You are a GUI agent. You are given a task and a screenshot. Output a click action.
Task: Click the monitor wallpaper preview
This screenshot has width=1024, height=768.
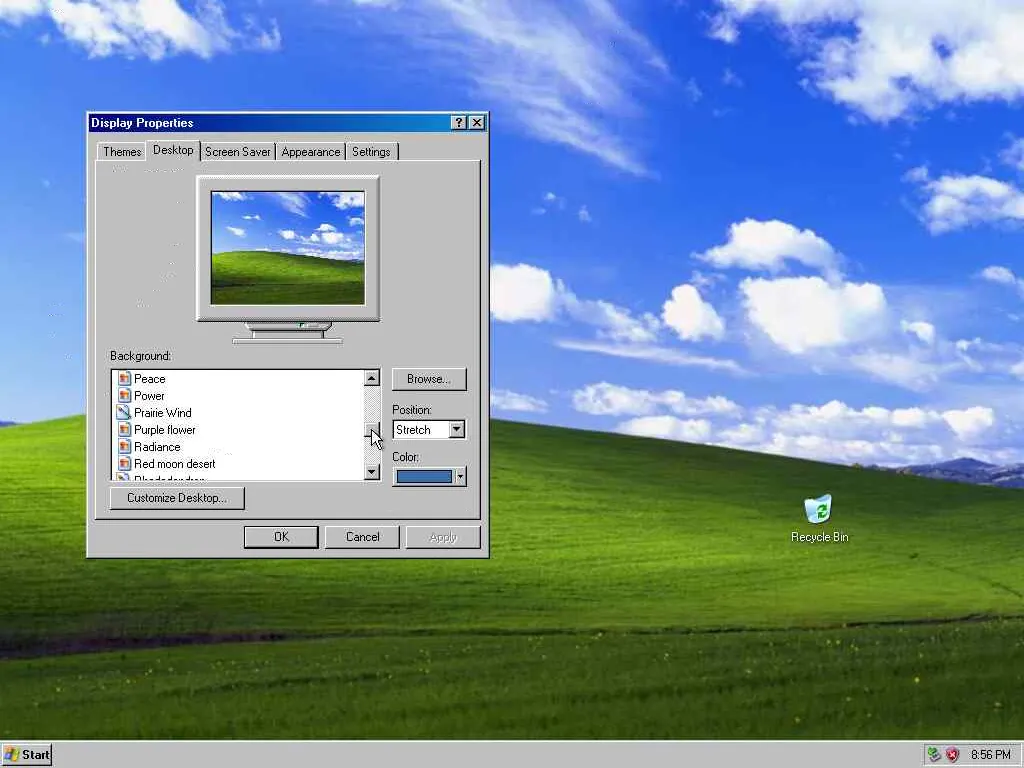pyautogui.click(x=288, y=248)
